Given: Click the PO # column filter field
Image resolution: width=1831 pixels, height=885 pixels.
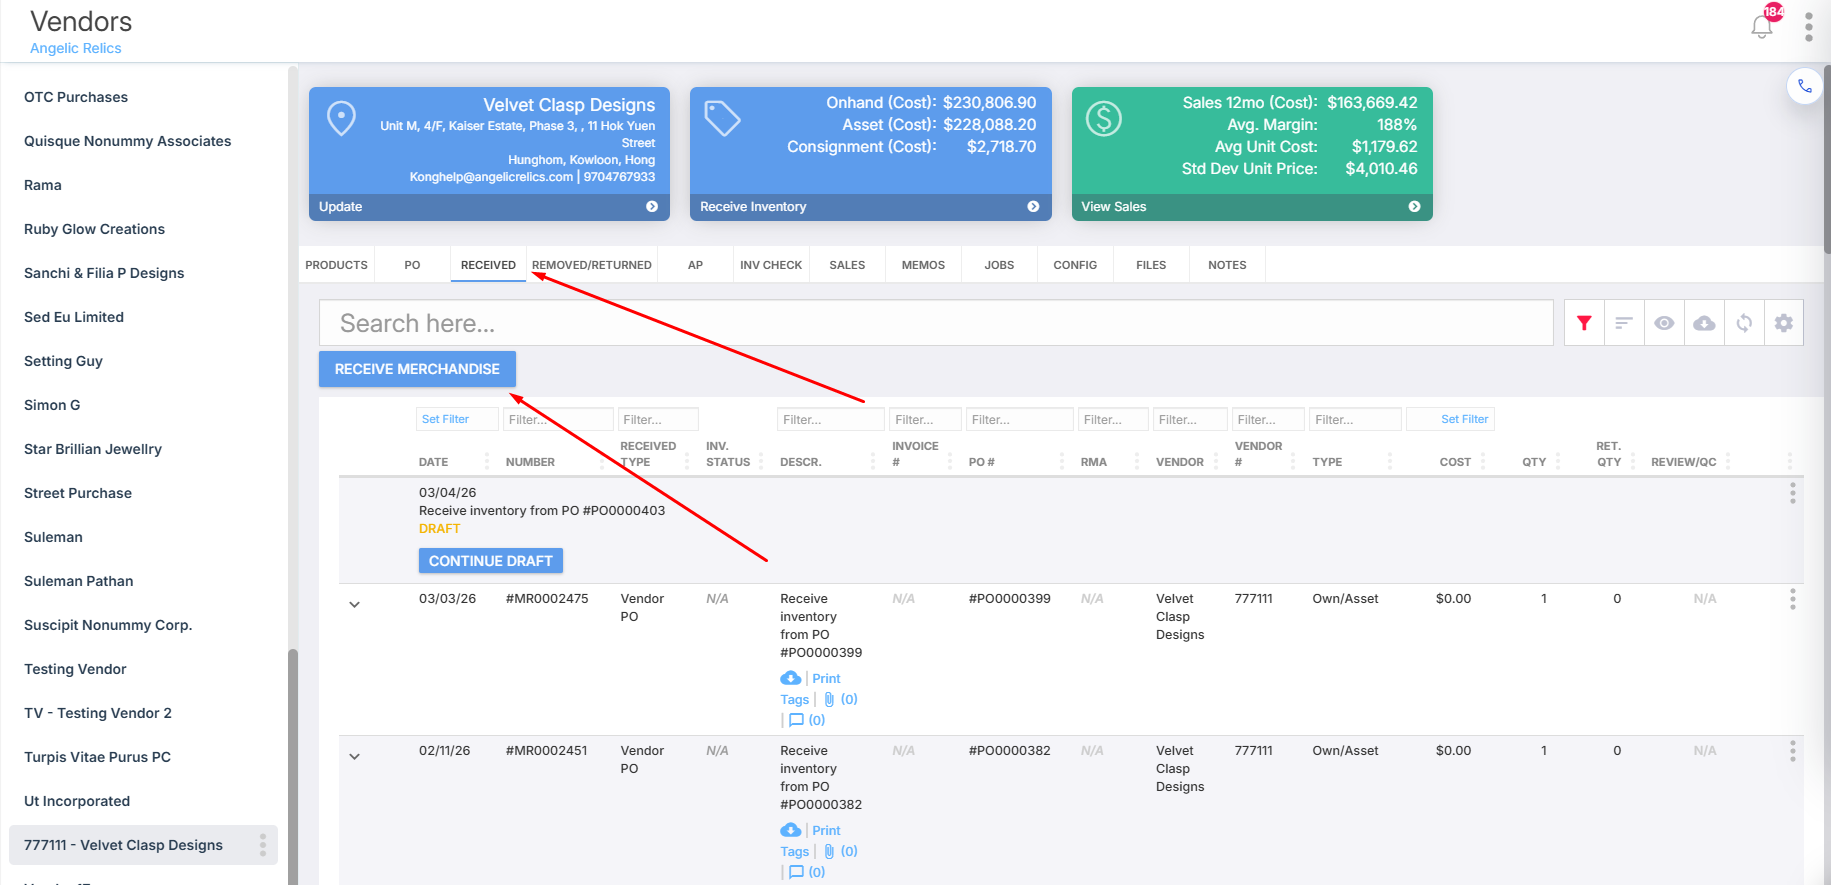Looking at the screenshot, I should click(x=1019, y=419).
